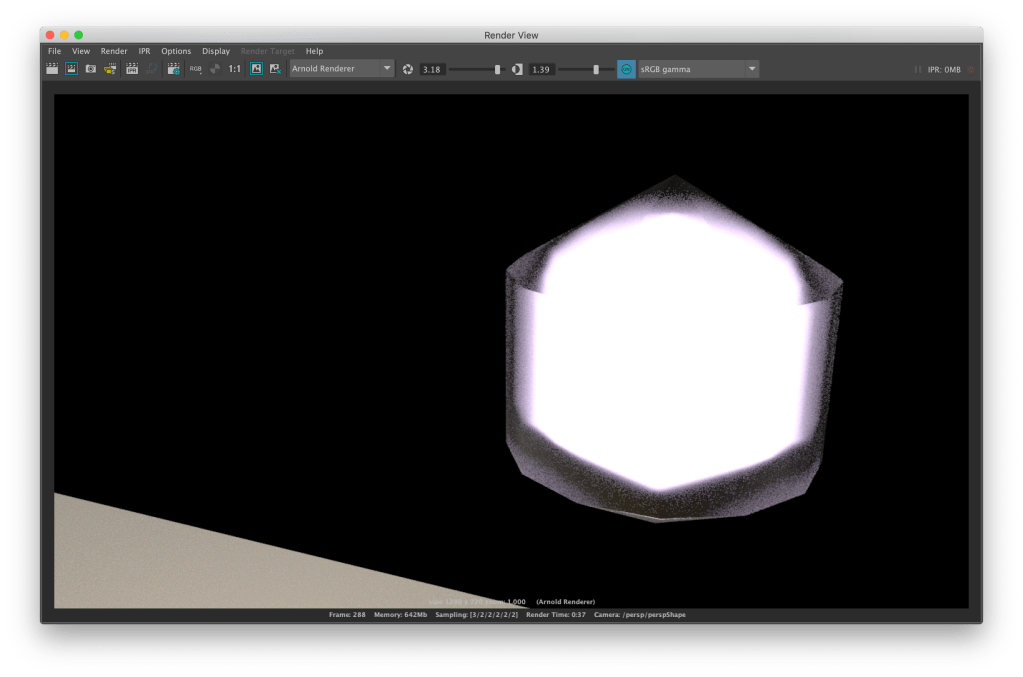Open the Arnold Renderer dropdown
The width and height of the screenshot is (1023, 677).
point(341,69)
